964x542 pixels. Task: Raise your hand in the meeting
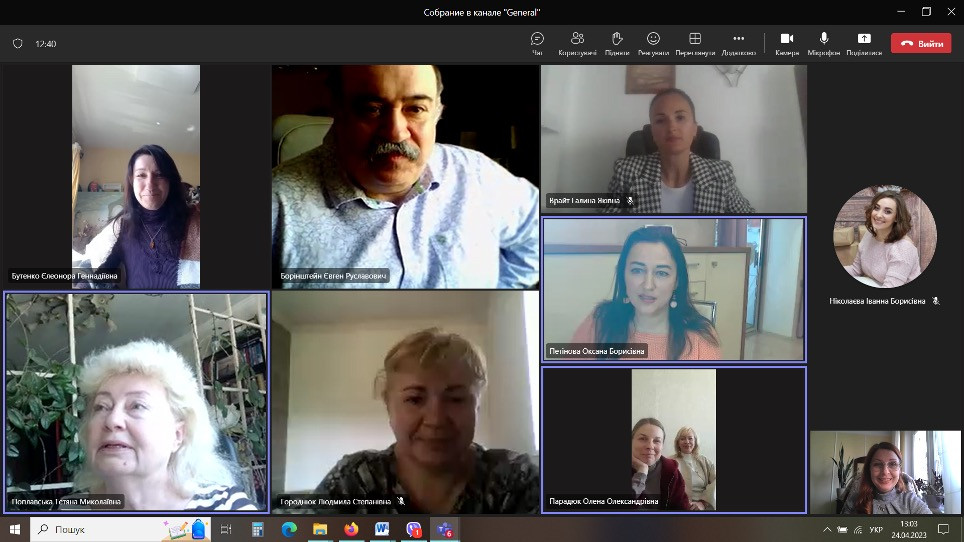617,44
